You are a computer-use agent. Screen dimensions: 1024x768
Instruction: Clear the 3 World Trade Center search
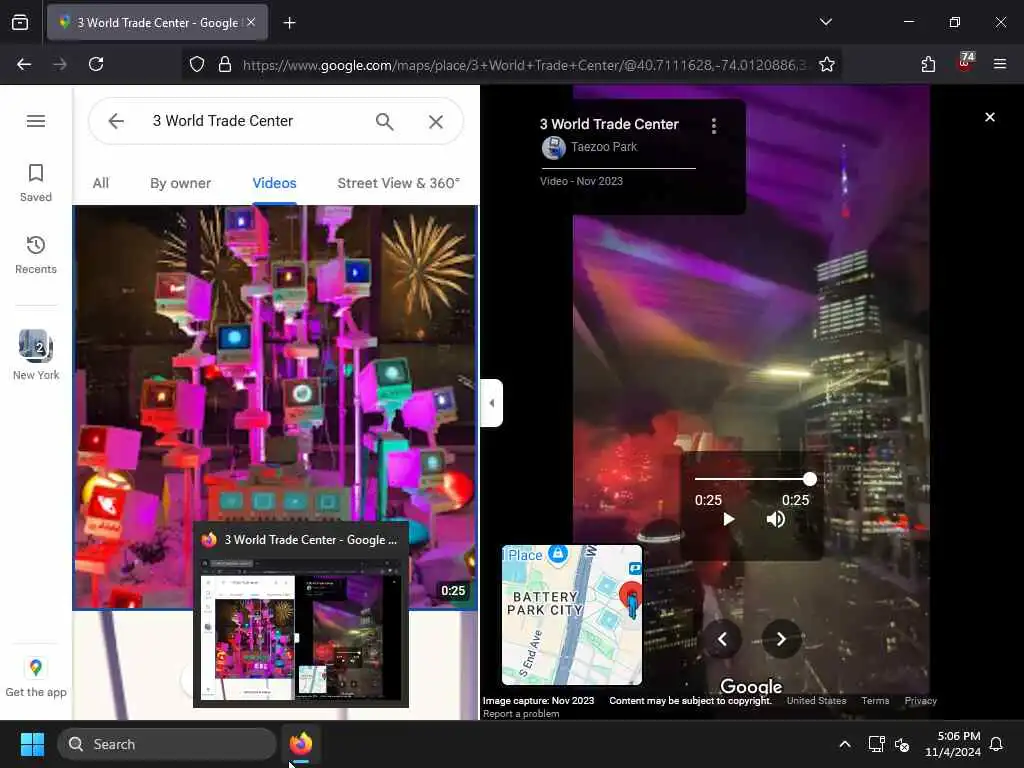point(436,121)
